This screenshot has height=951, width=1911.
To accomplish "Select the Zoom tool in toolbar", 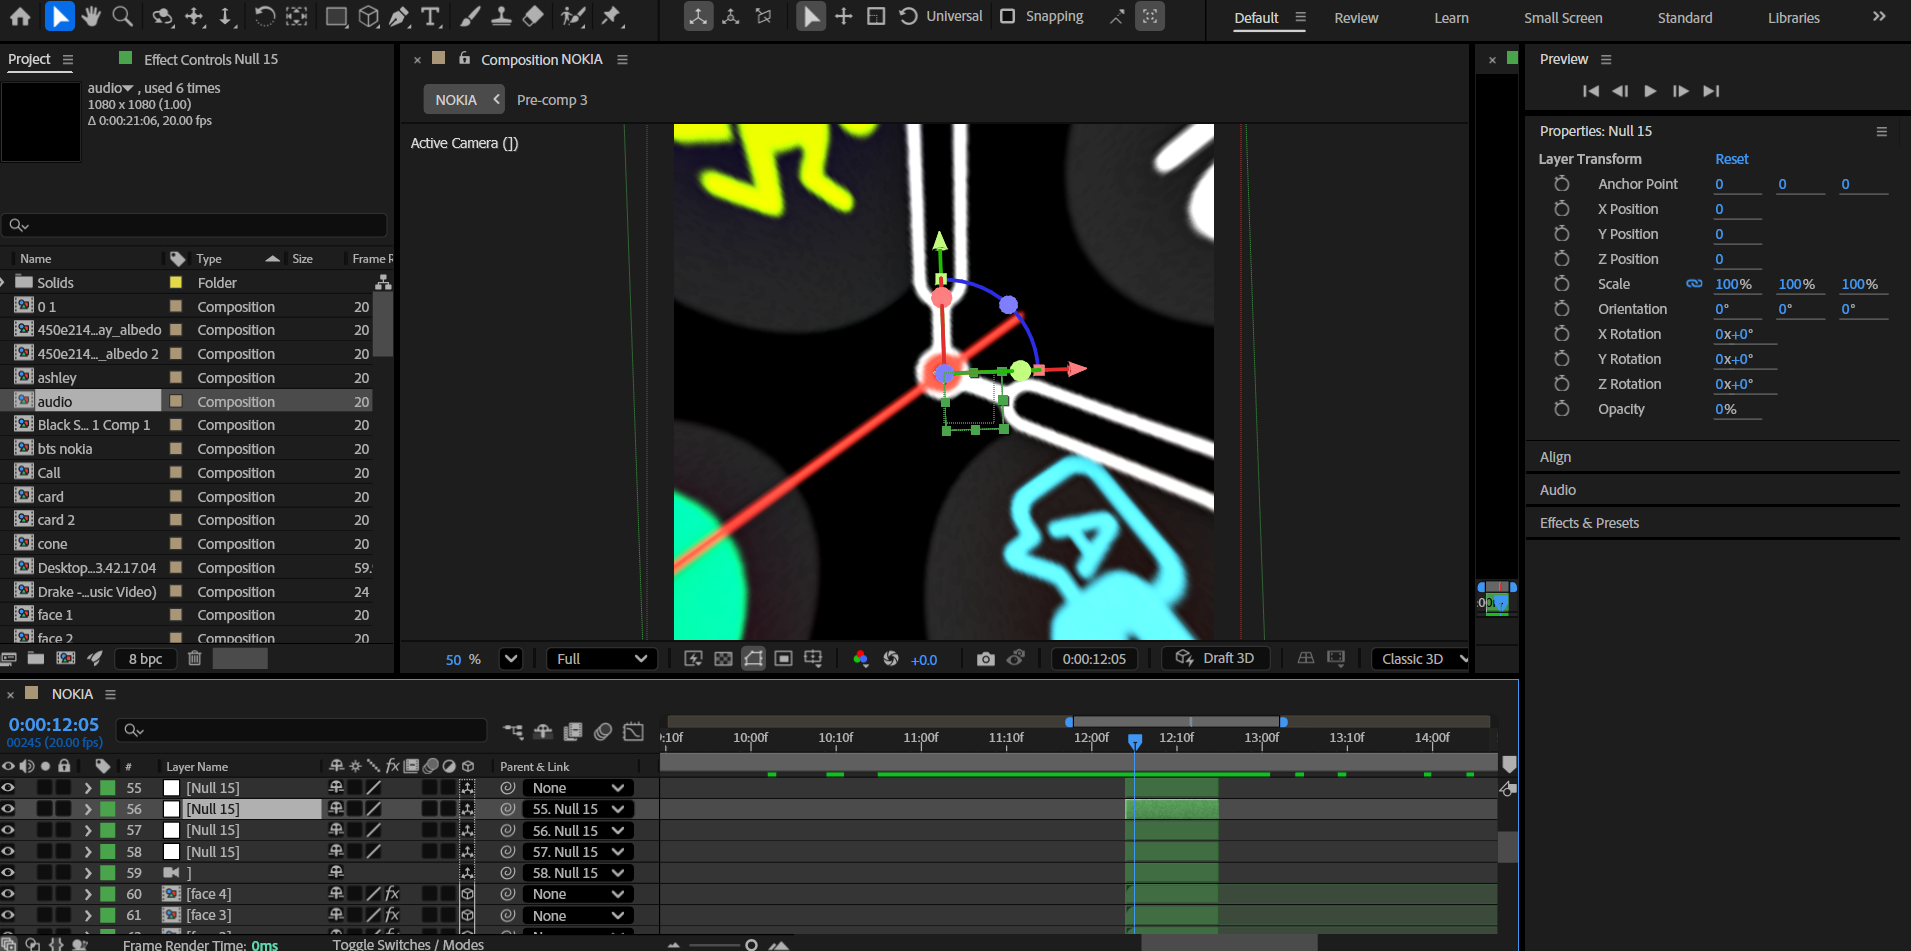I will point(122,16).
